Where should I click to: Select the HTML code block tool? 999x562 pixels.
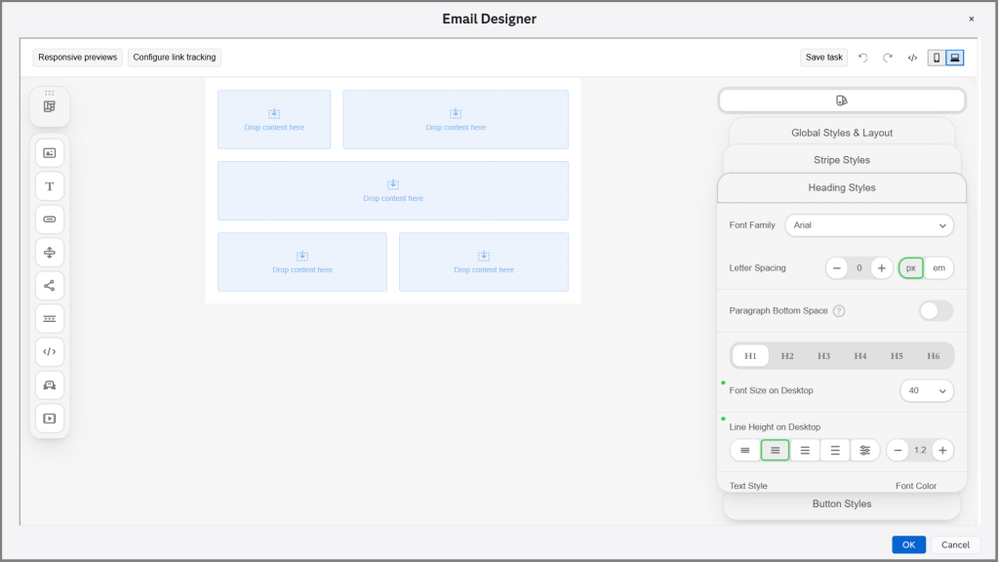tap(49, 352)
